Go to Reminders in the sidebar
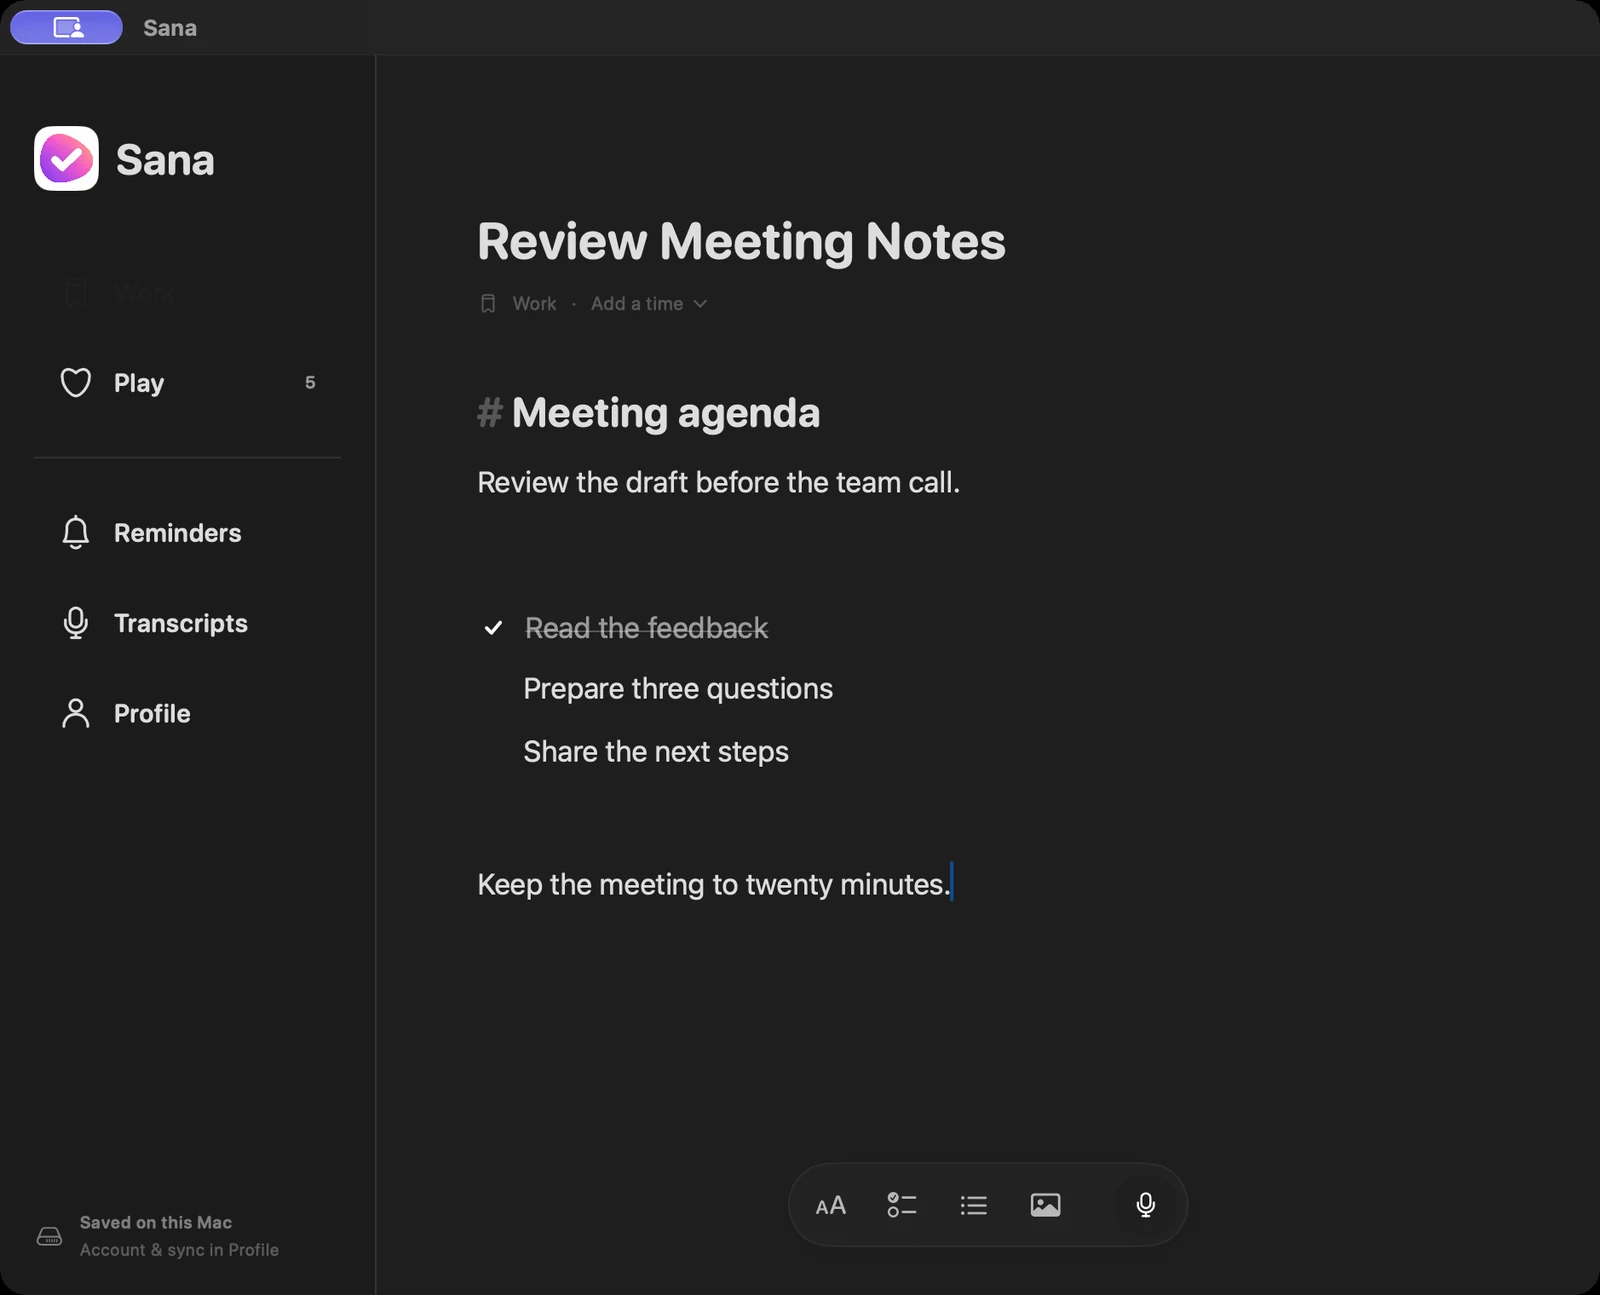This screenshot has width=1600, height=1295. pyautogui.click(x=187, y=532)
